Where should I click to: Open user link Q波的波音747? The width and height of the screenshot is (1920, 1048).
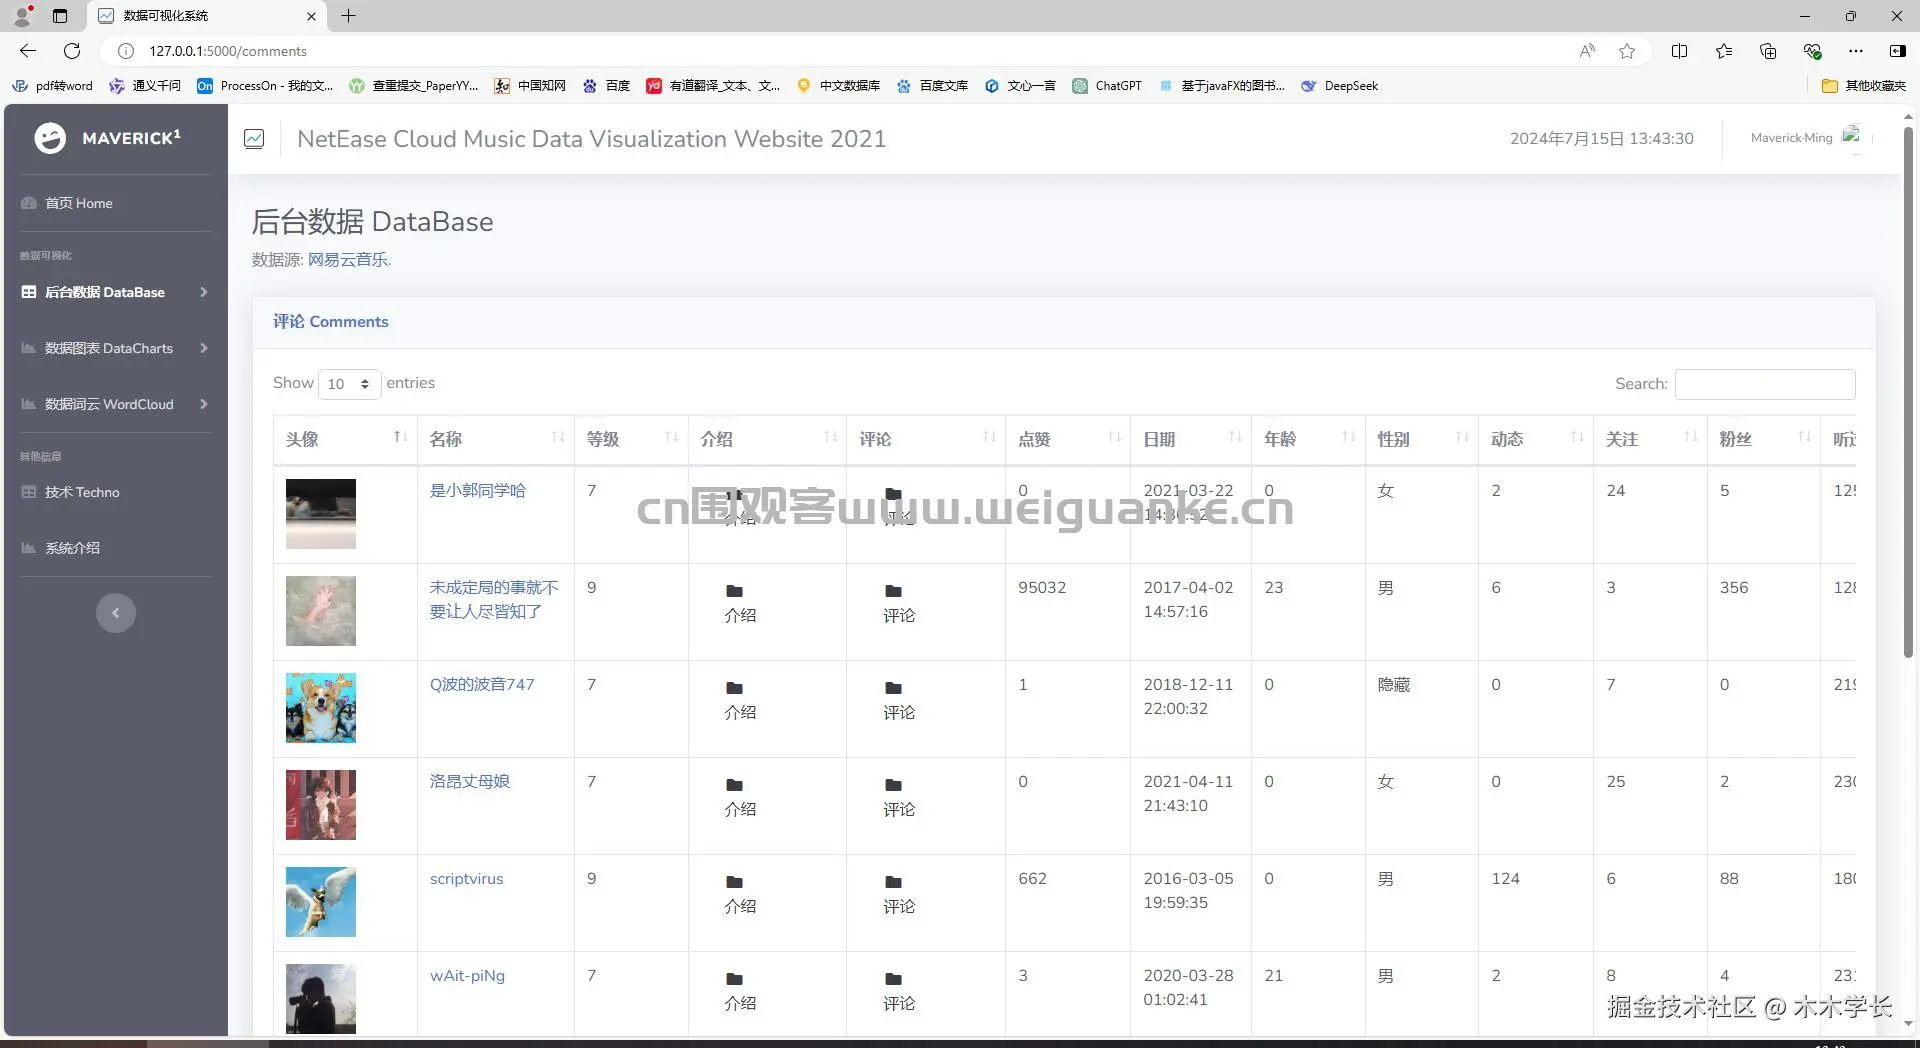pyautogui.click(x=482, y=684)
